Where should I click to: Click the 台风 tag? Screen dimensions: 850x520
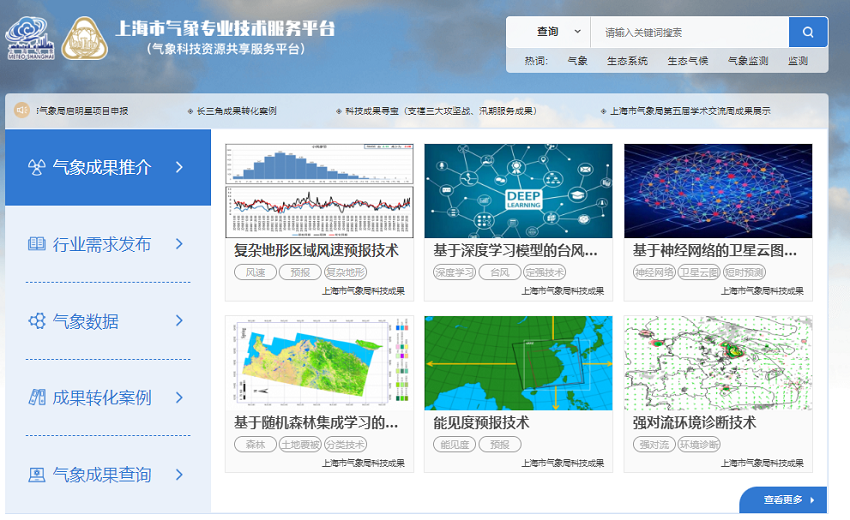pos(499,272)
